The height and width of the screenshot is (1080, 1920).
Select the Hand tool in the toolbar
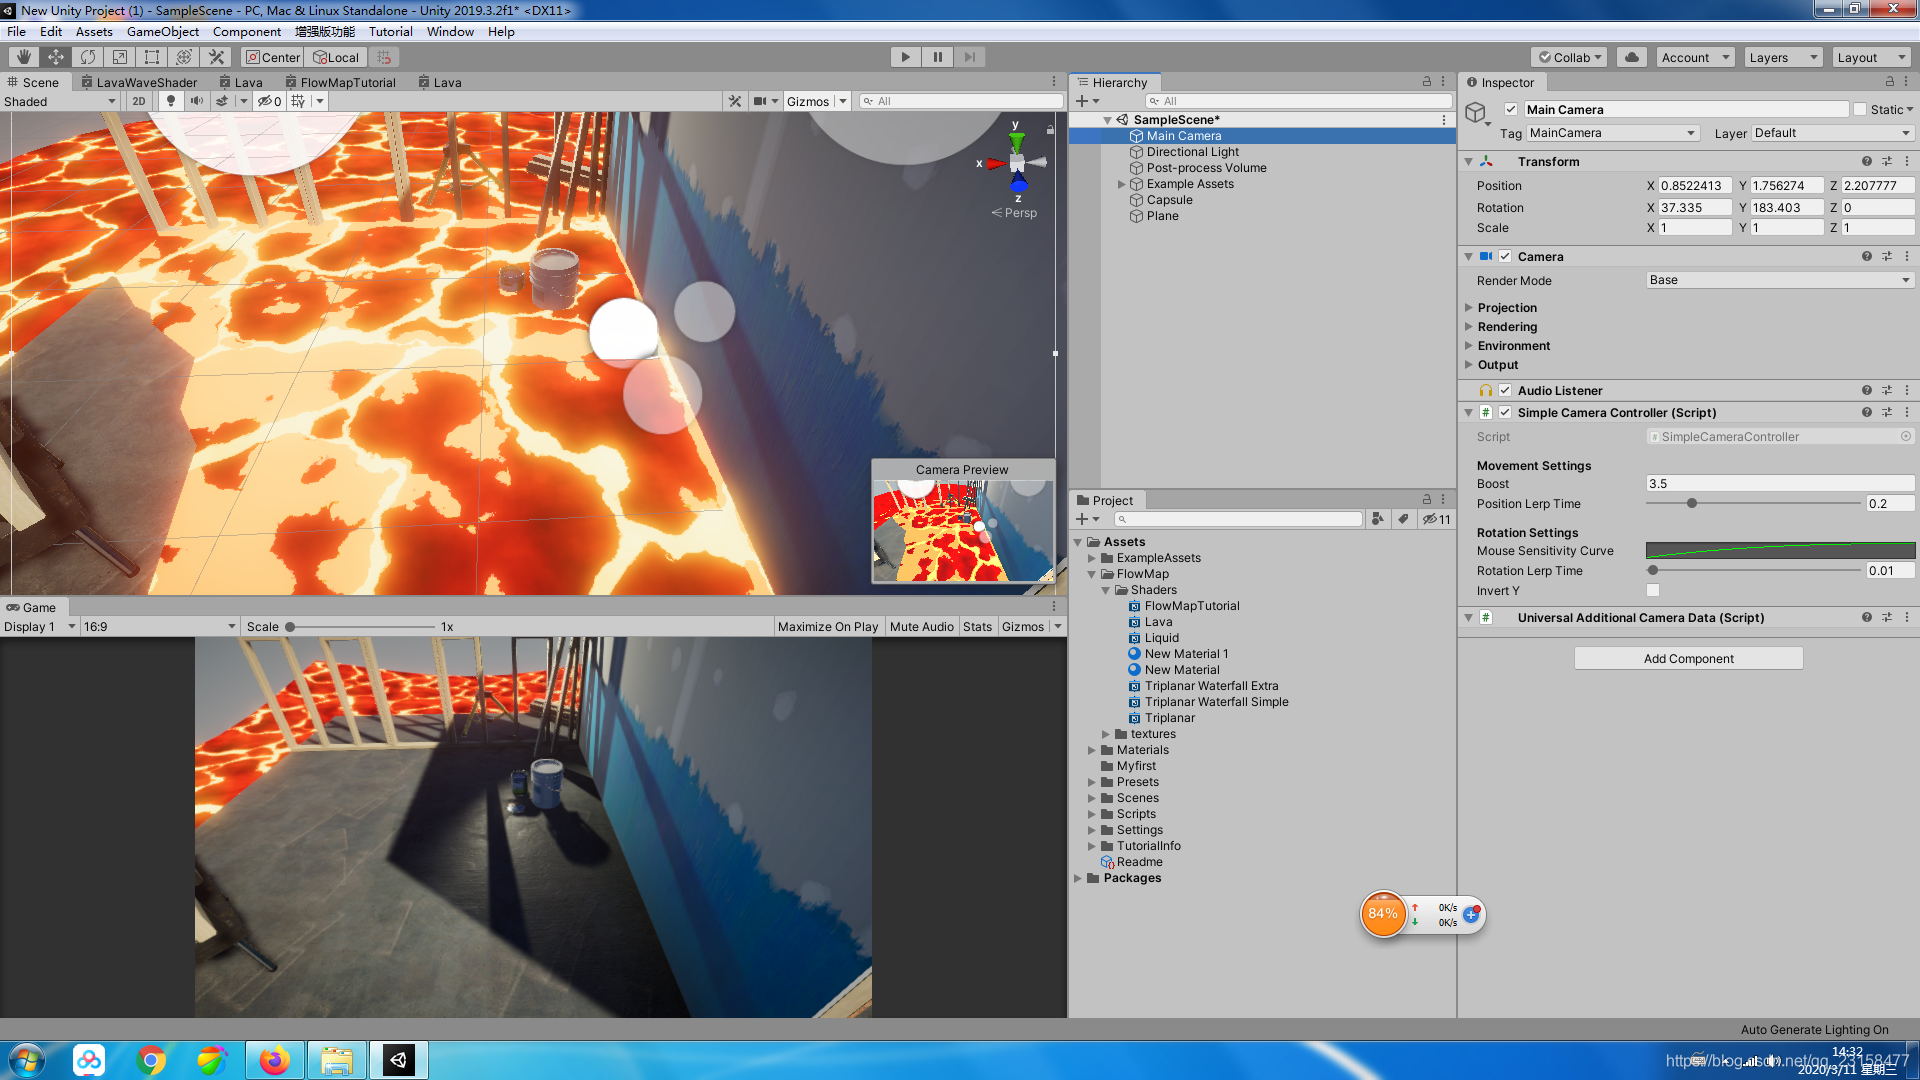(24, 57)
